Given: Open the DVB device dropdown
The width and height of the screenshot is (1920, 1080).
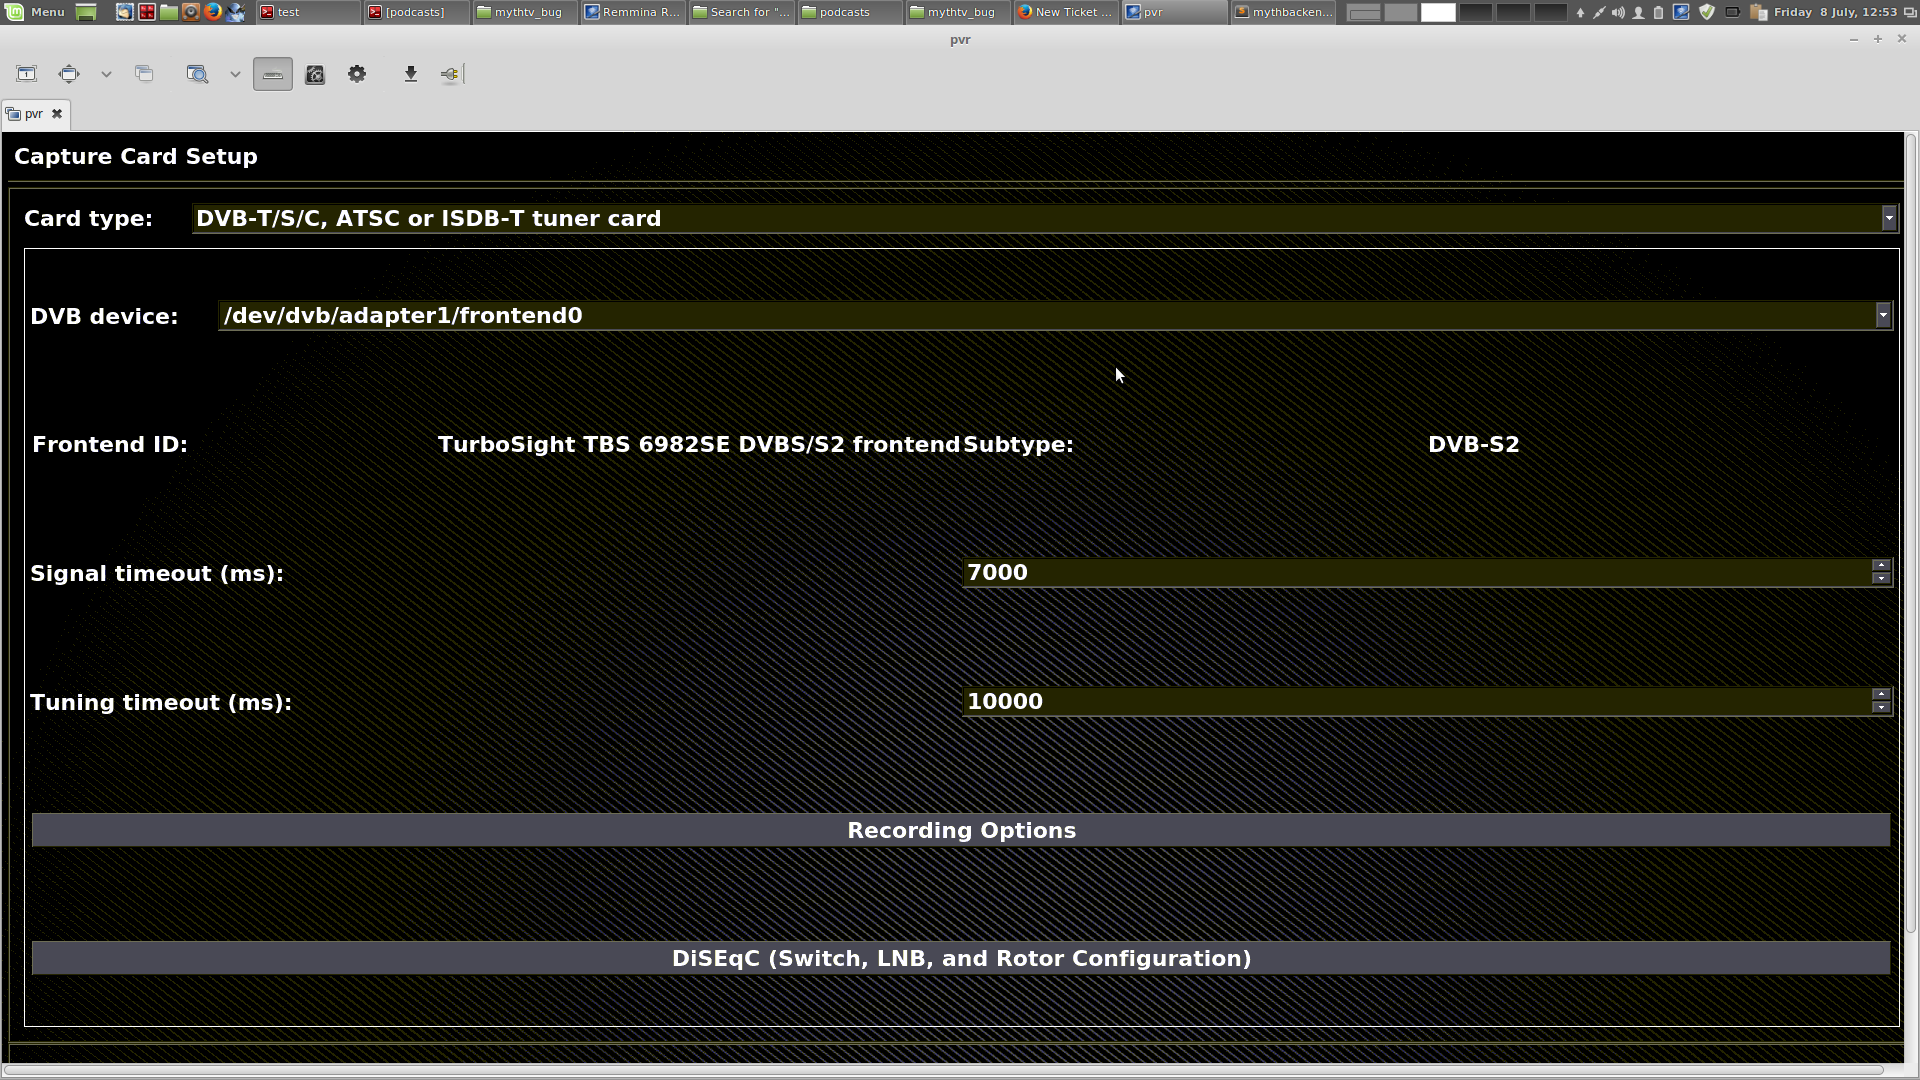Looking at the screenshot, I should point(1882,315).
